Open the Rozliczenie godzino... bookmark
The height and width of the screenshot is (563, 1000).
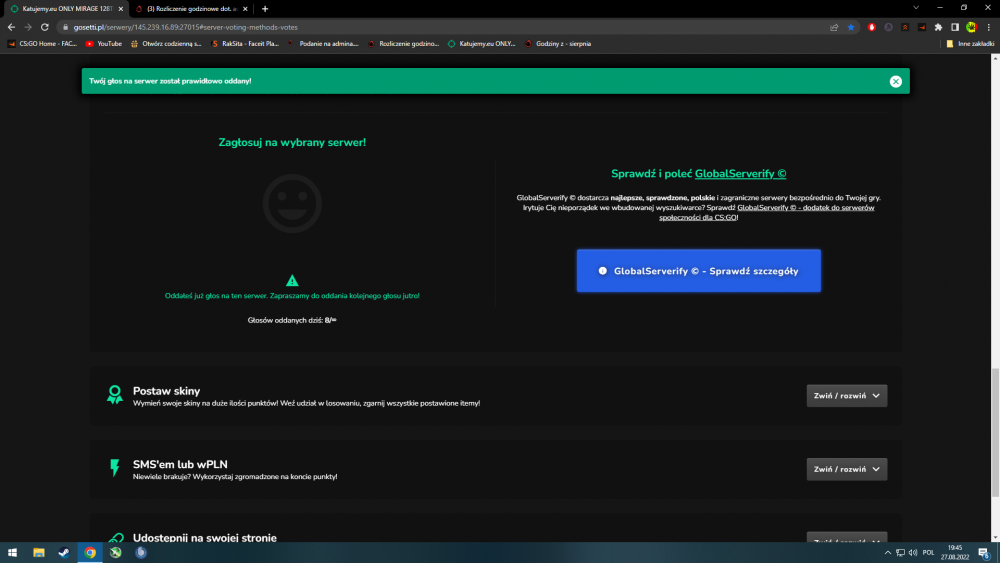(x=403, y=43)
